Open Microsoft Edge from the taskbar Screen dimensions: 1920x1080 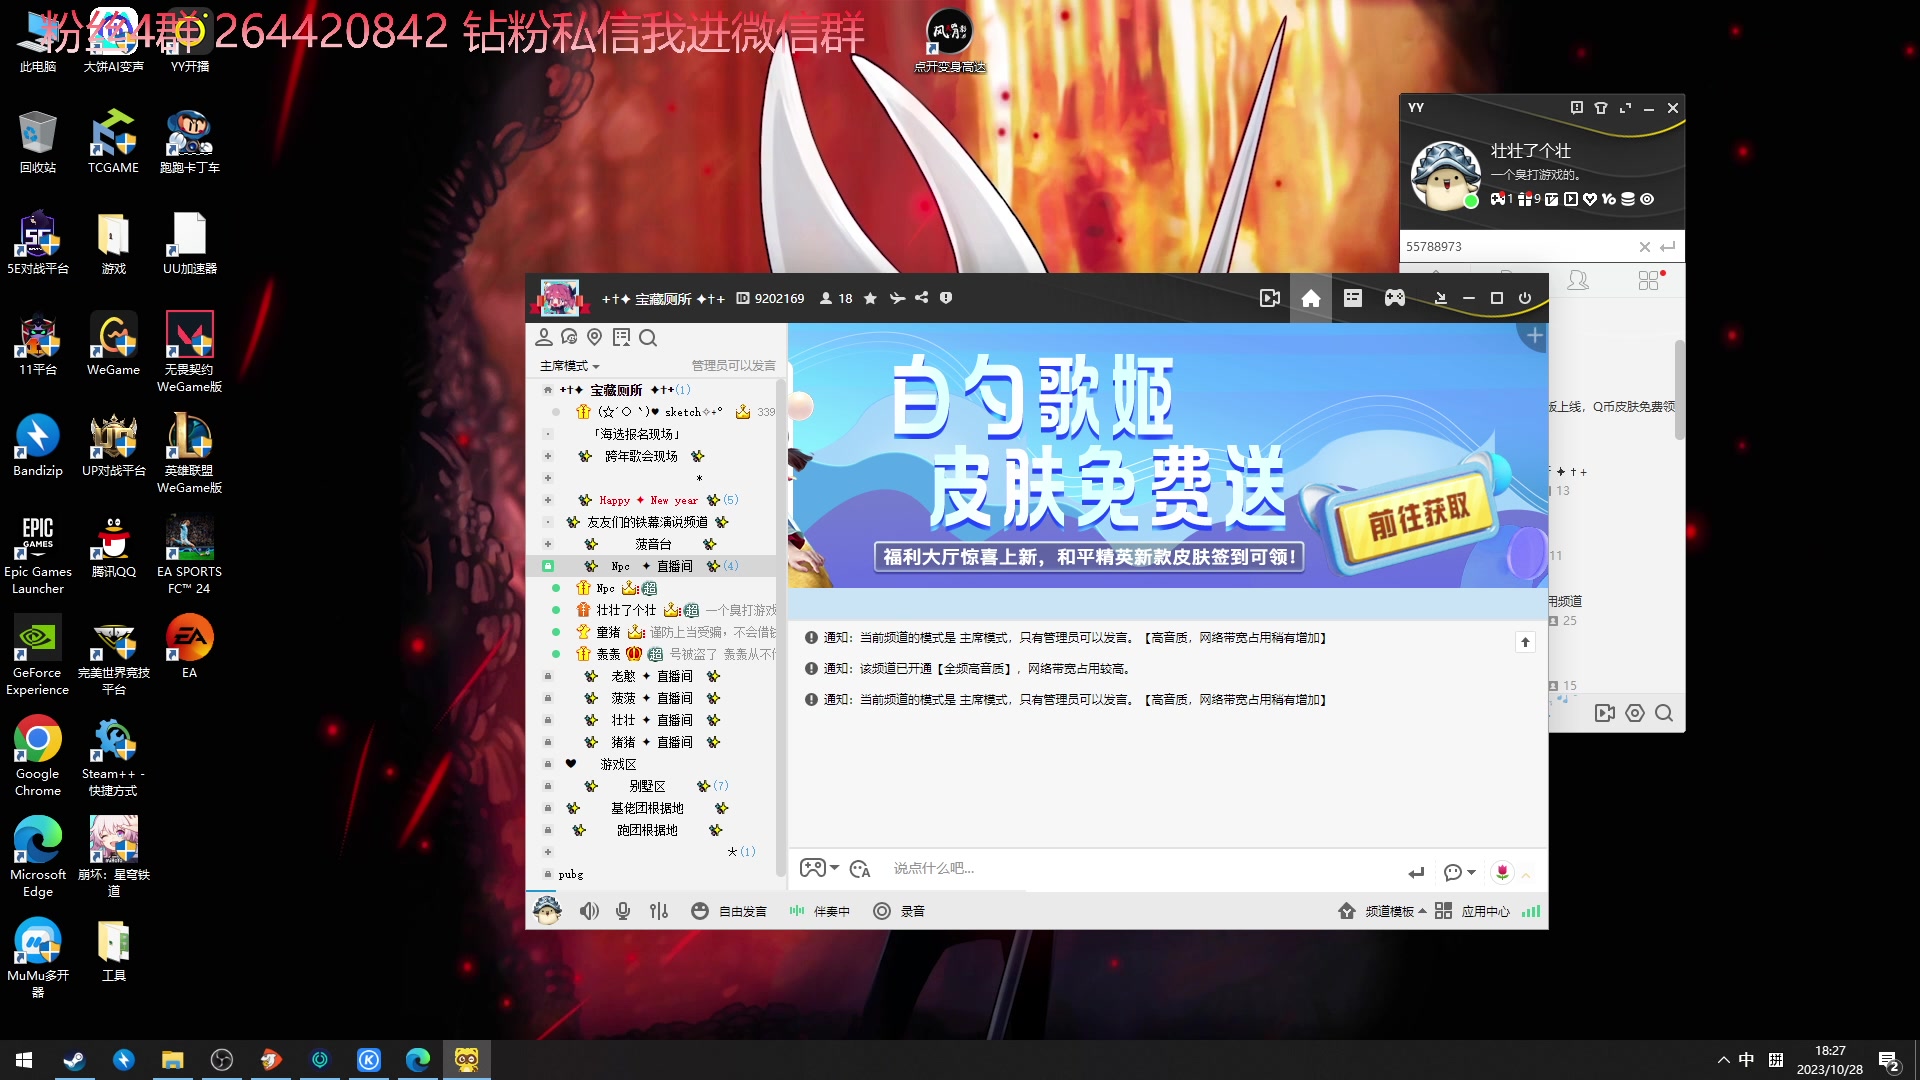[417, 1060]
